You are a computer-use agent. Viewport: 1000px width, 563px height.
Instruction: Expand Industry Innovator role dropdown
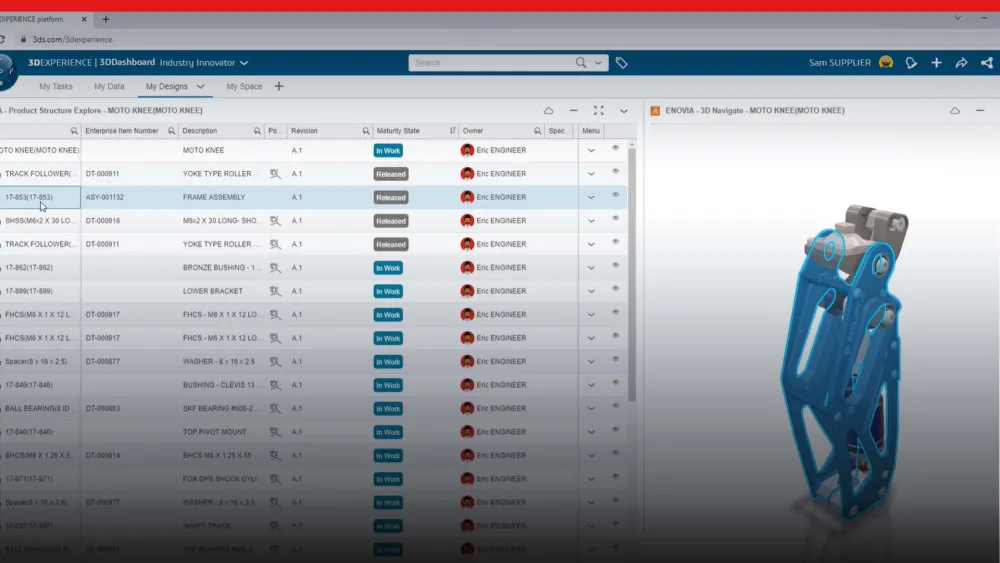click(x=244, y=63)
